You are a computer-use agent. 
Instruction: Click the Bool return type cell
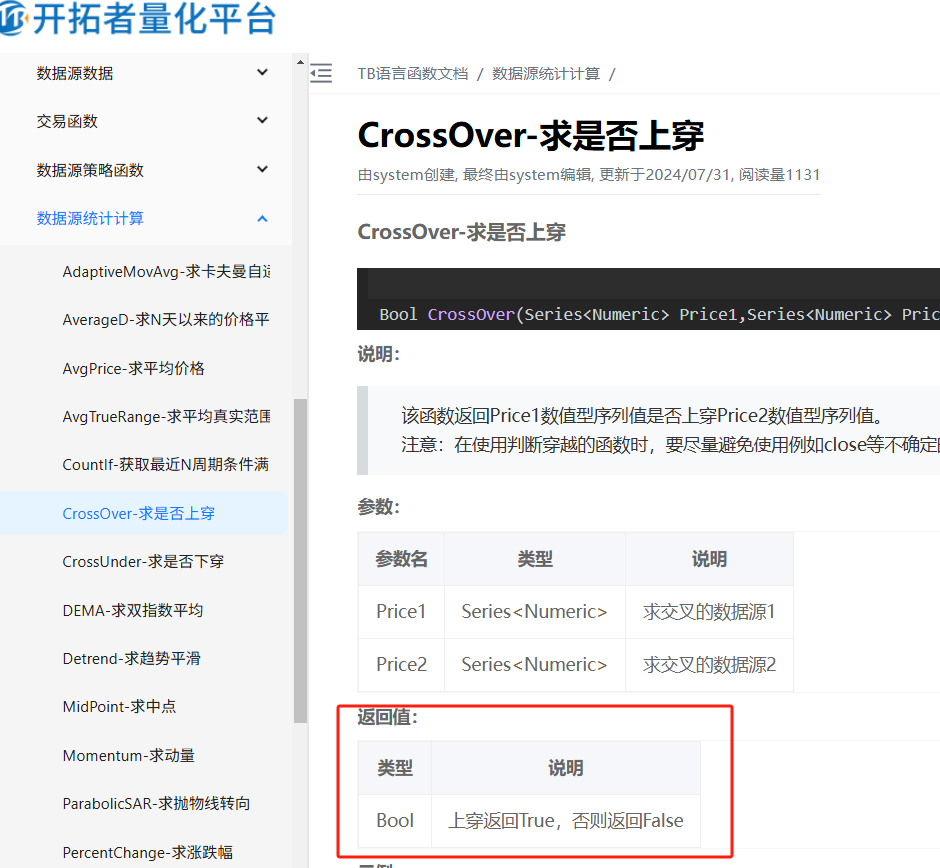395,821
